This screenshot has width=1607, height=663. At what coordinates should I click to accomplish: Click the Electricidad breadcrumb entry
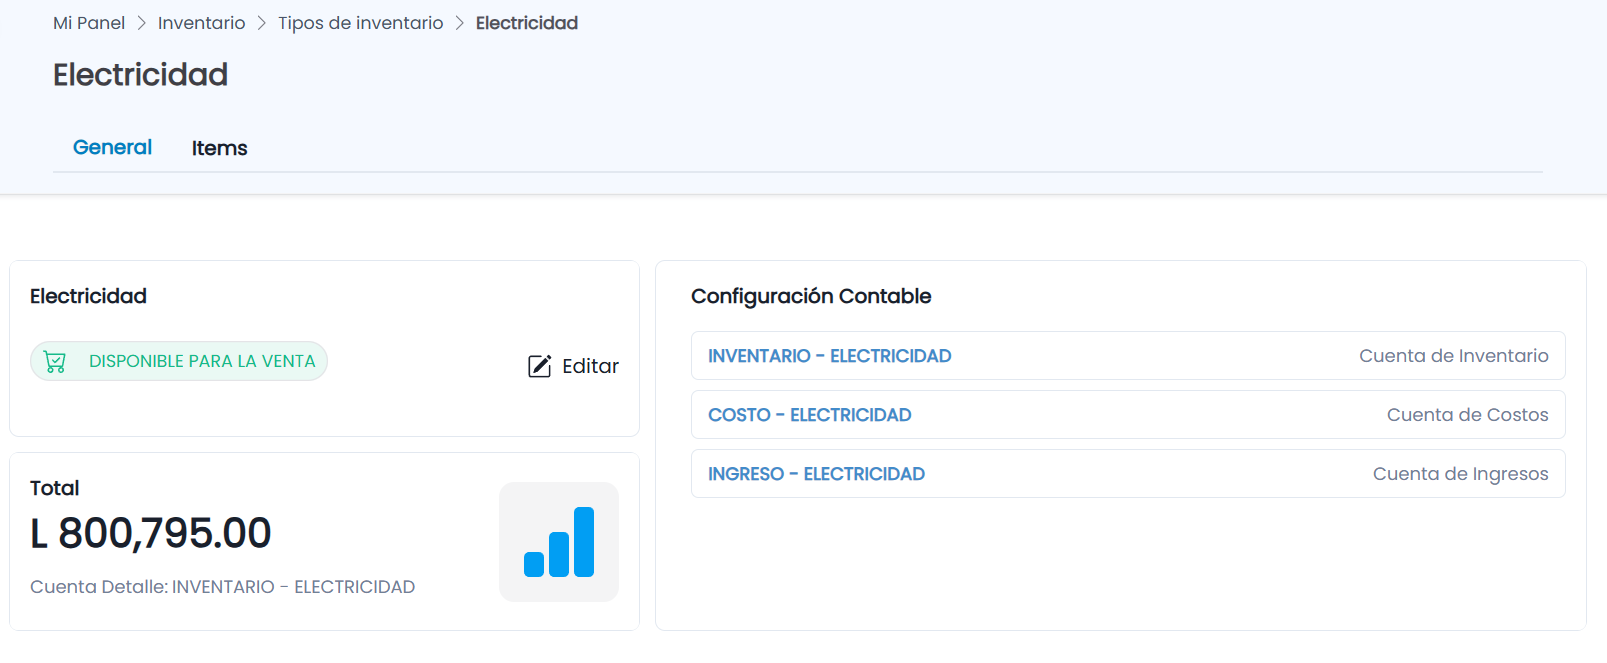point(527,23)
